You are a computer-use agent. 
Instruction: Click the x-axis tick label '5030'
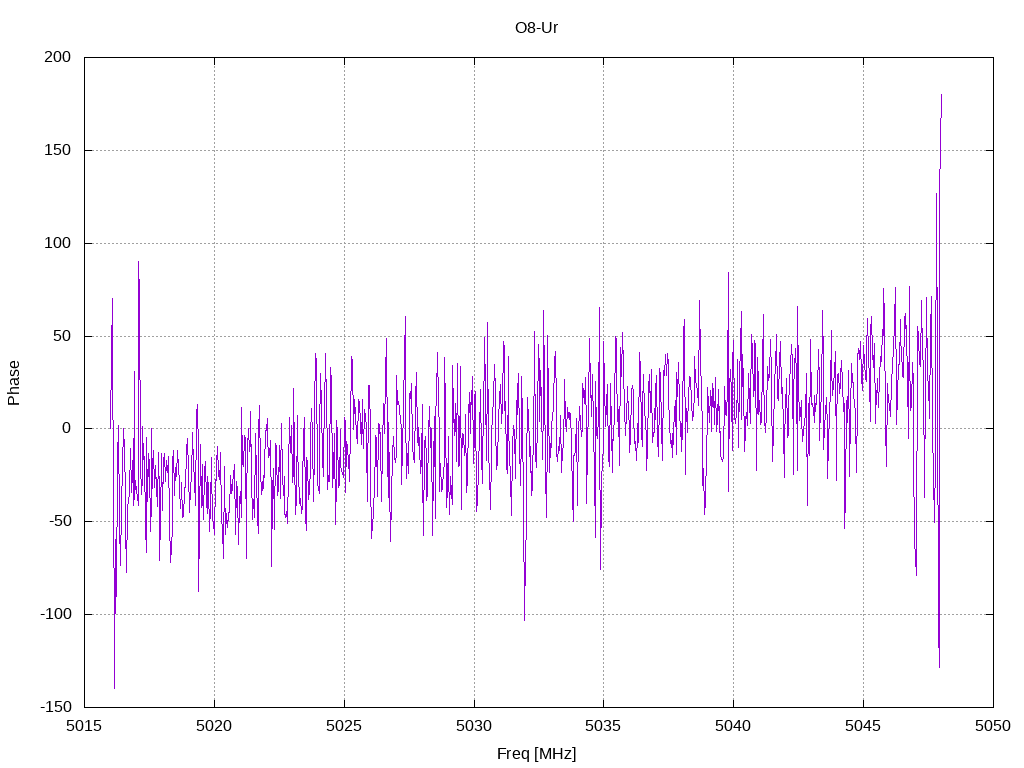pos(474,726)
